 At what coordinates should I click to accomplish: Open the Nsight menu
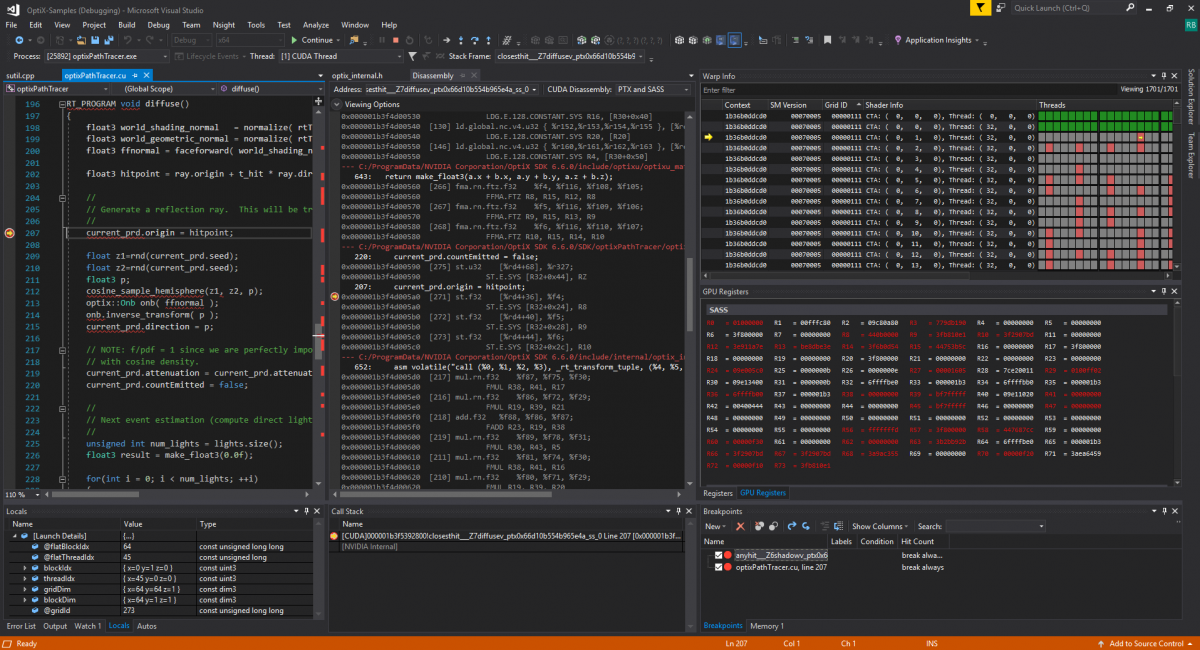(222, 25)
